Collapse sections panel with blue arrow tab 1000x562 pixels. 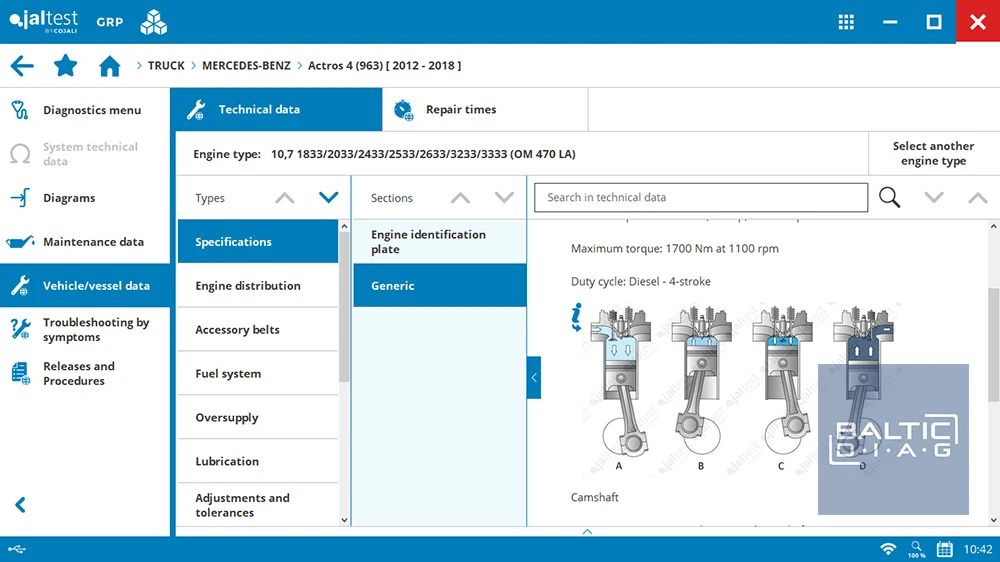534,378
